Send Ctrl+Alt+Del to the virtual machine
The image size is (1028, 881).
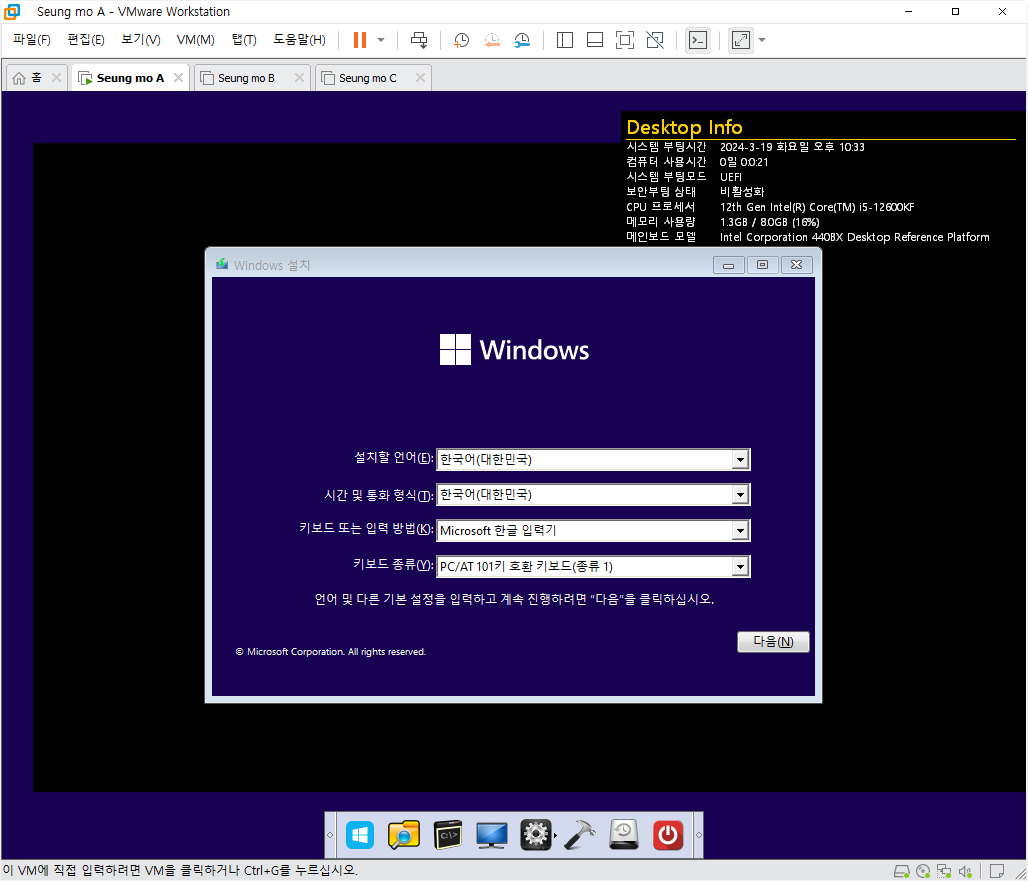pyautogui.click(x=419, y=40)
